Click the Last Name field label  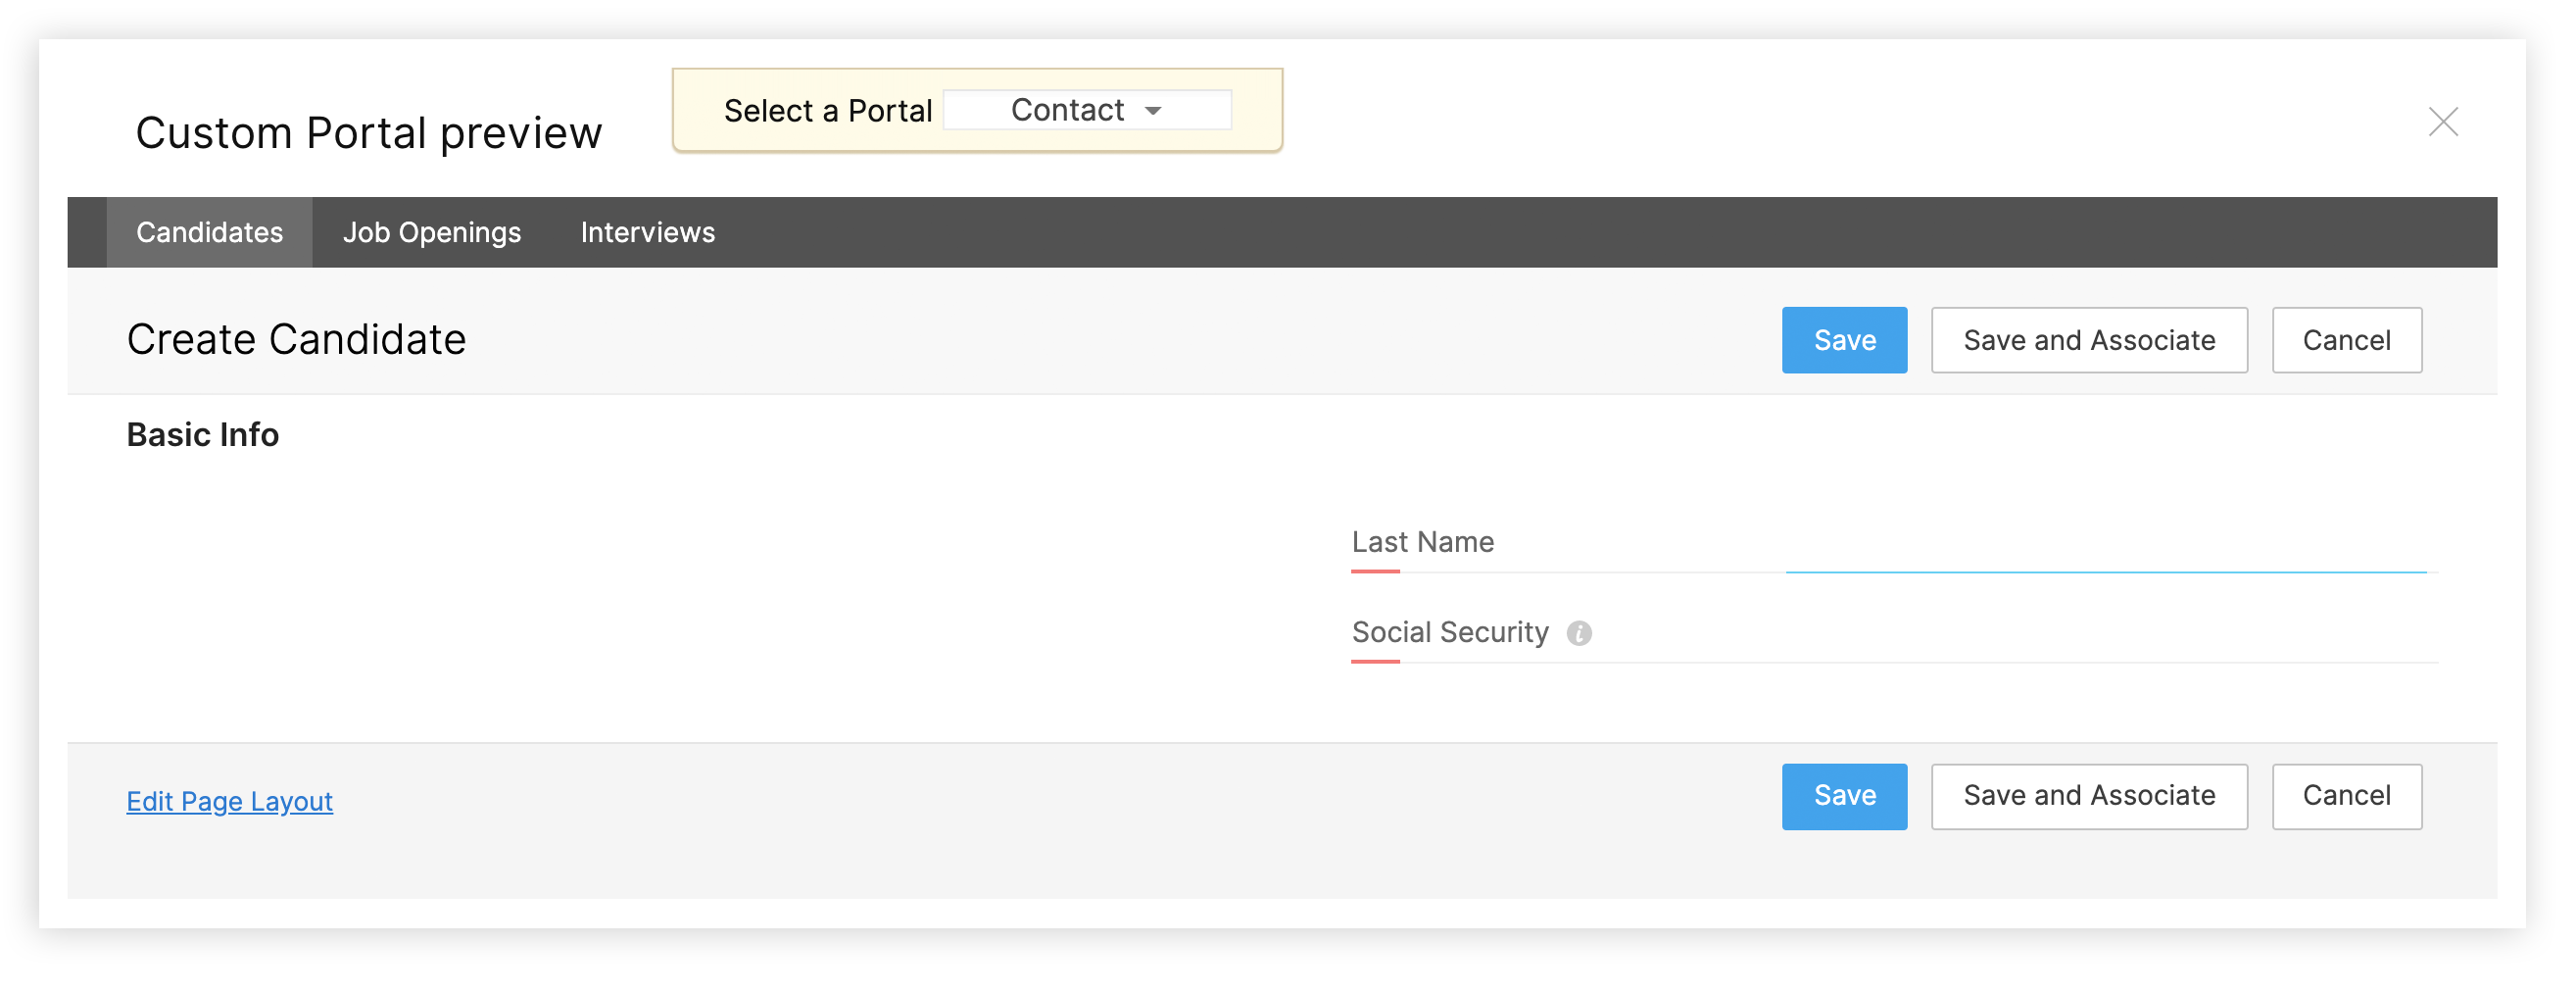(x=1422, y=542)
